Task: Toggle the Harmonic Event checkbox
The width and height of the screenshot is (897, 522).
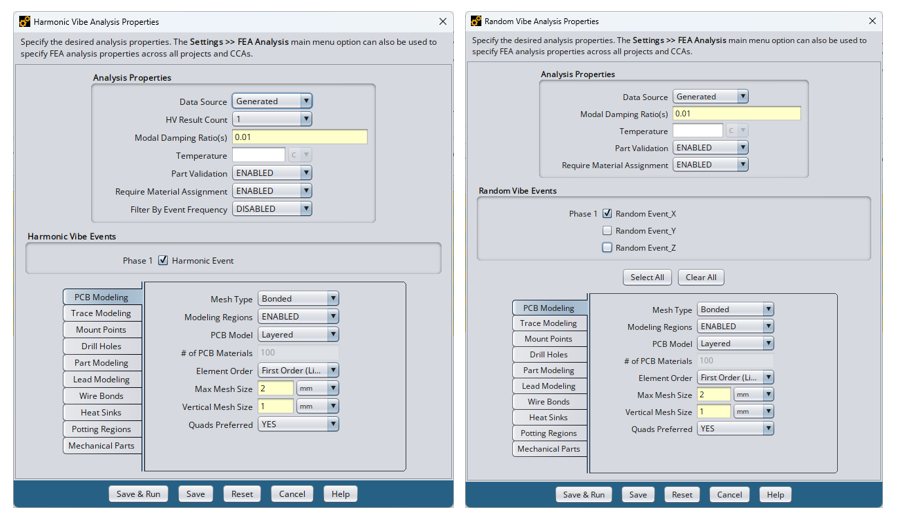Action: (x=163, y=261)
